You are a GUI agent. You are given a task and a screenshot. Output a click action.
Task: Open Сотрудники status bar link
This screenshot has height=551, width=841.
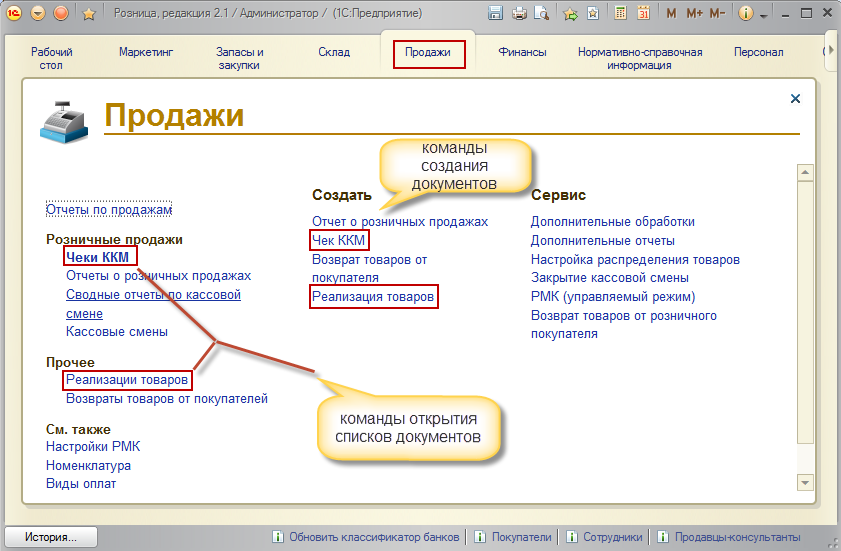coord(613,537)
